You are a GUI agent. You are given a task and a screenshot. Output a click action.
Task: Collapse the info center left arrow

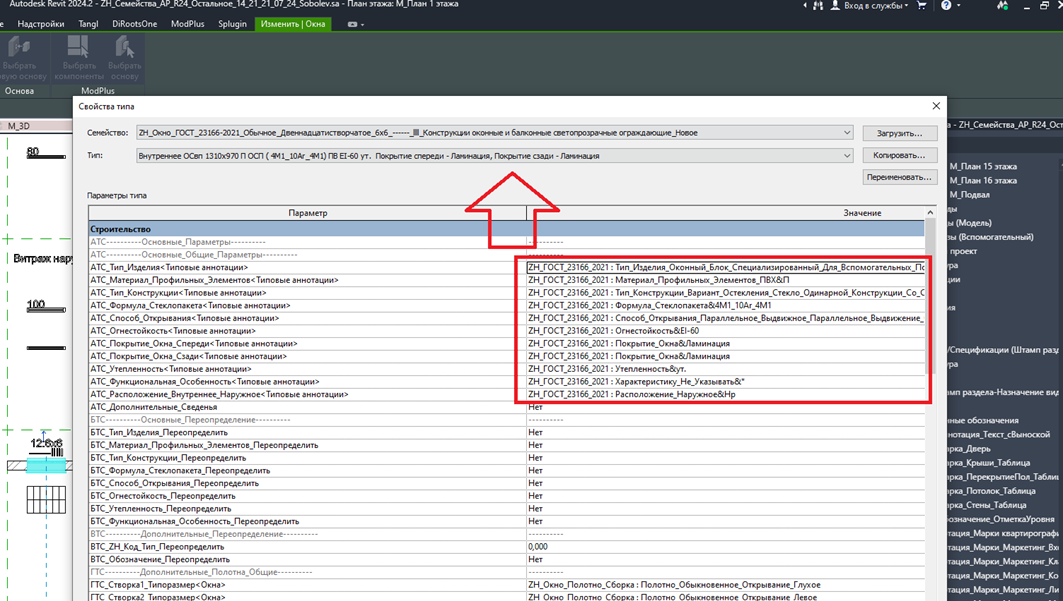pyautogui.click(x=805, y=5)
